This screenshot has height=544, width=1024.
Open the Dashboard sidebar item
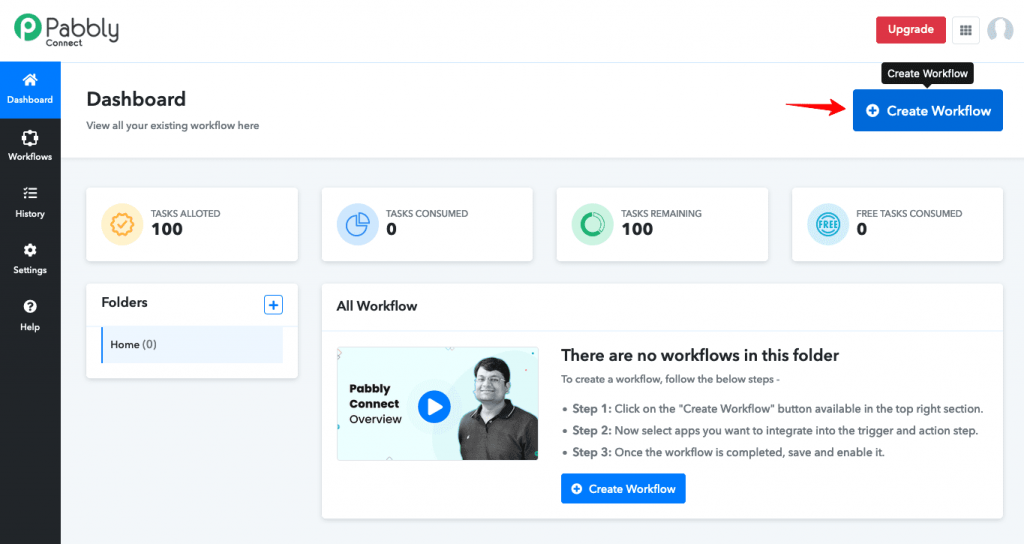point(30,89)
